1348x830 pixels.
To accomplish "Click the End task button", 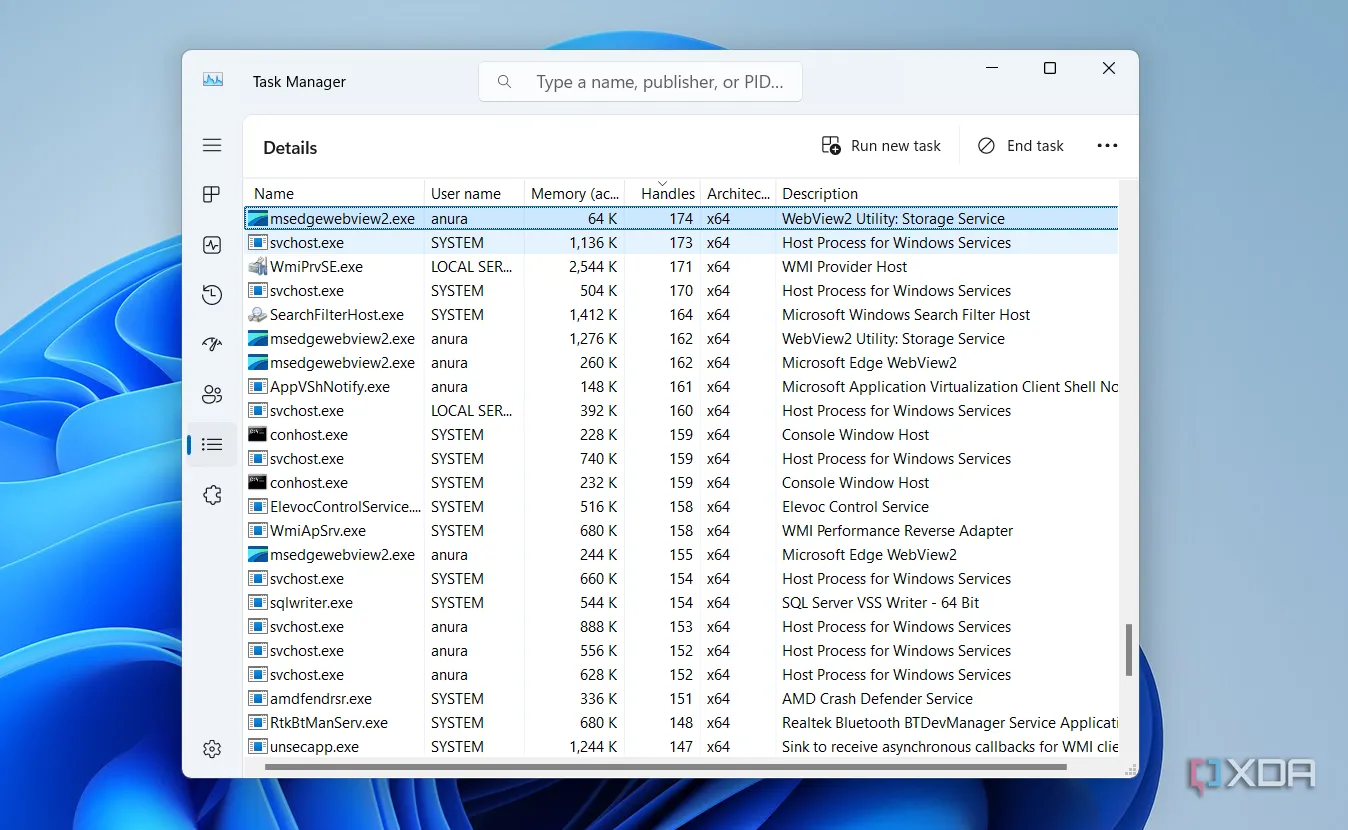I will click(x=1020, y=146).
